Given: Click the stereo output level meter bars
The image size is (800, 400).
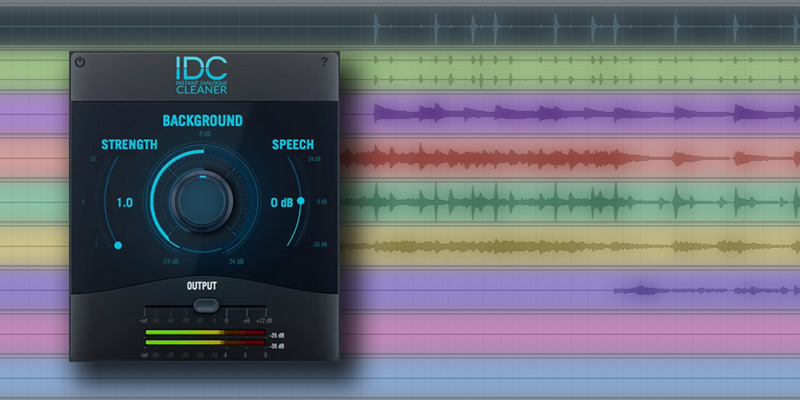Looking at the screenshot, I should [205, 337].
